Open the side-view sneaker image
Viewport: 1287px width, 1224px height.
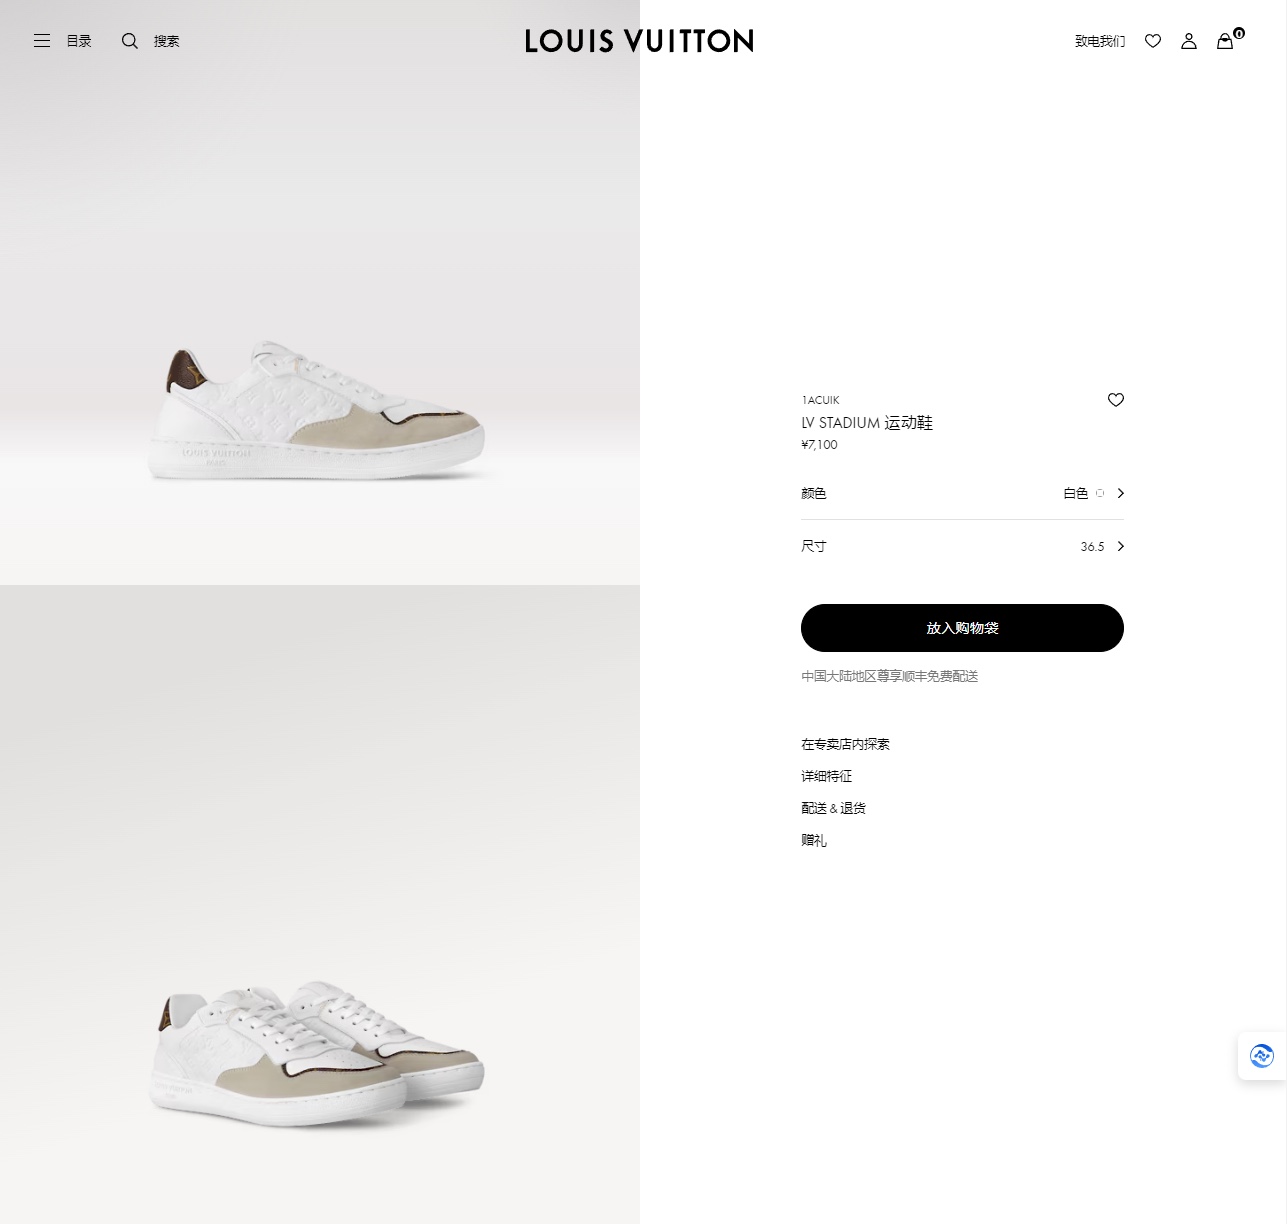[320, 410]
